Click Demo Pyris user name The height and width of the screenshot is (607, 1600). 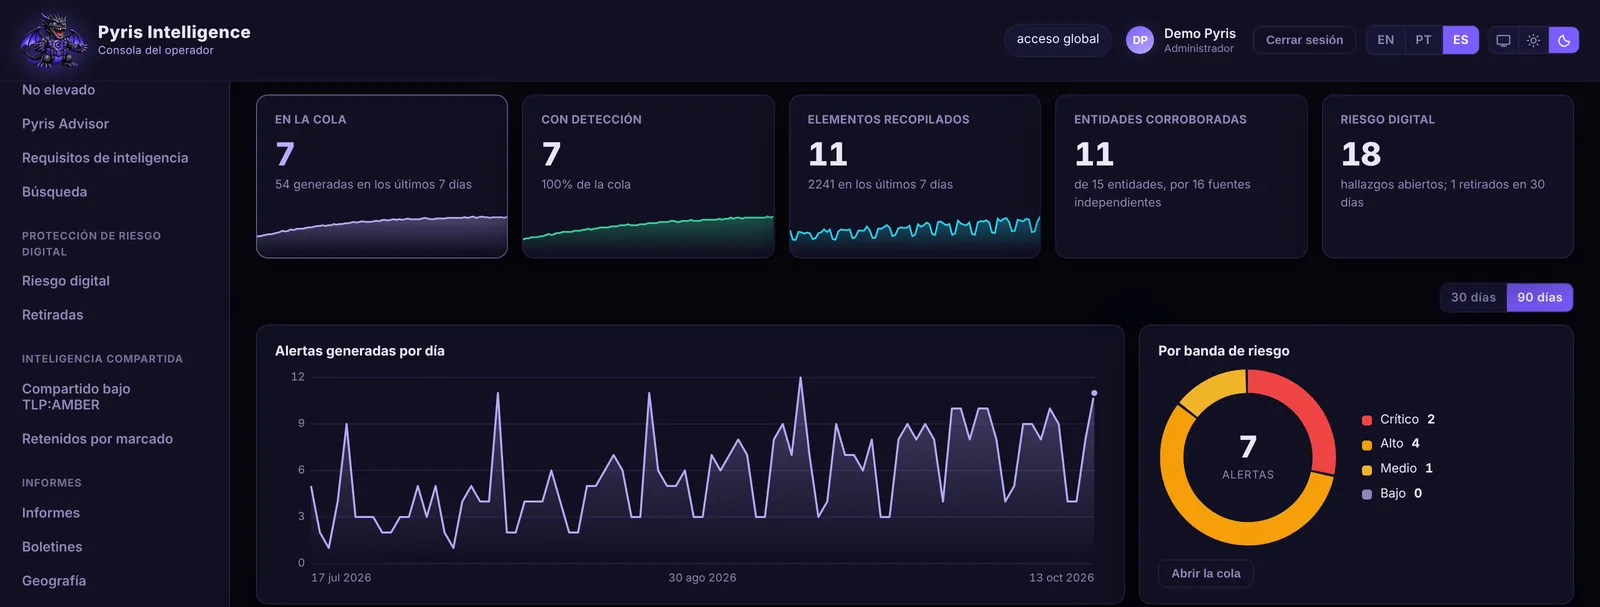coord(1200,33)
